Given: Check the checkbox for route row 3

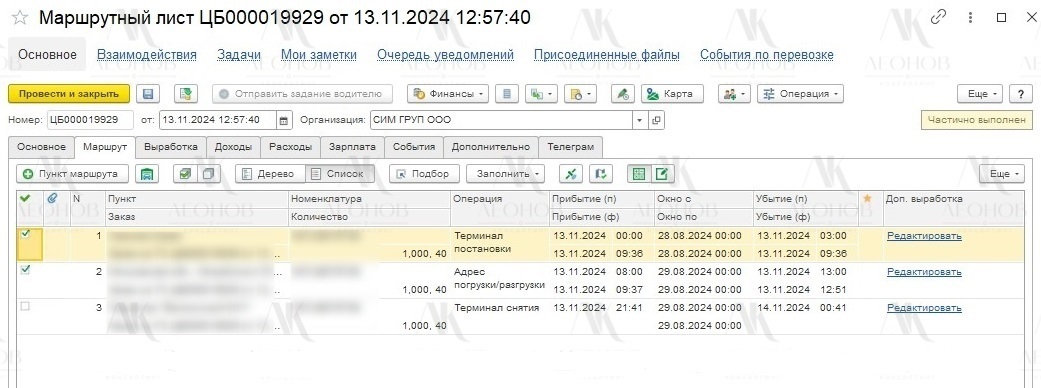Looking at the screenshot, I should pyautogui.click(x=26, y=306).
